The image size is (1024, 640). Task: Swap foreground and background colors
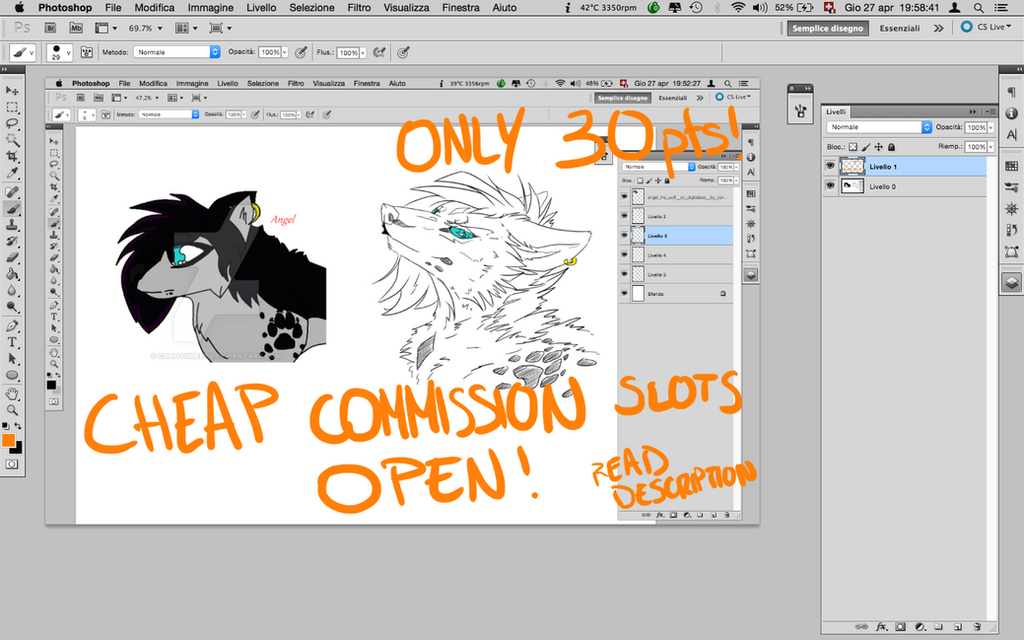point(18,426)
